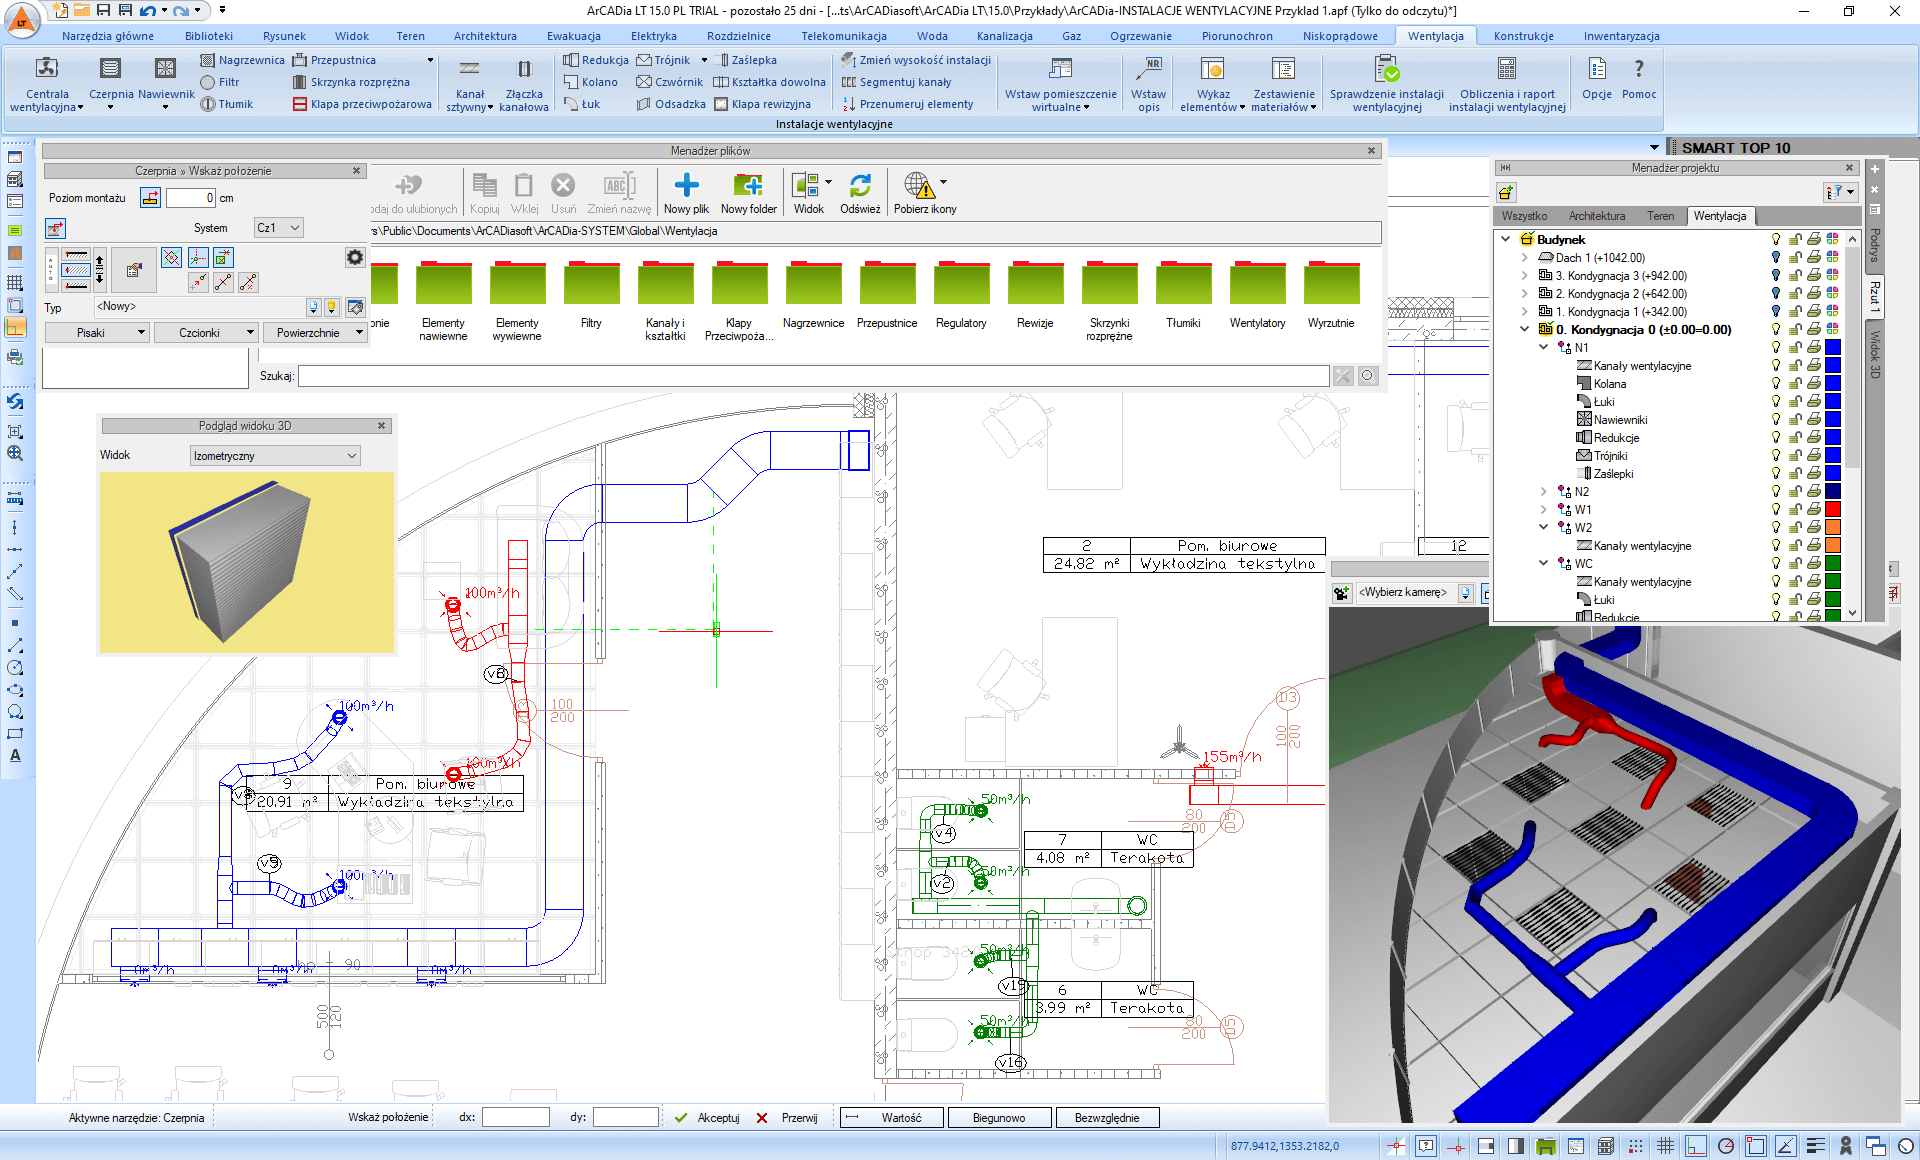Open the Powierzchnie dropdown
Image resolution: width=1920 pixels, height=1160 pixels.
pyautogui.click(x=315, y=333)
